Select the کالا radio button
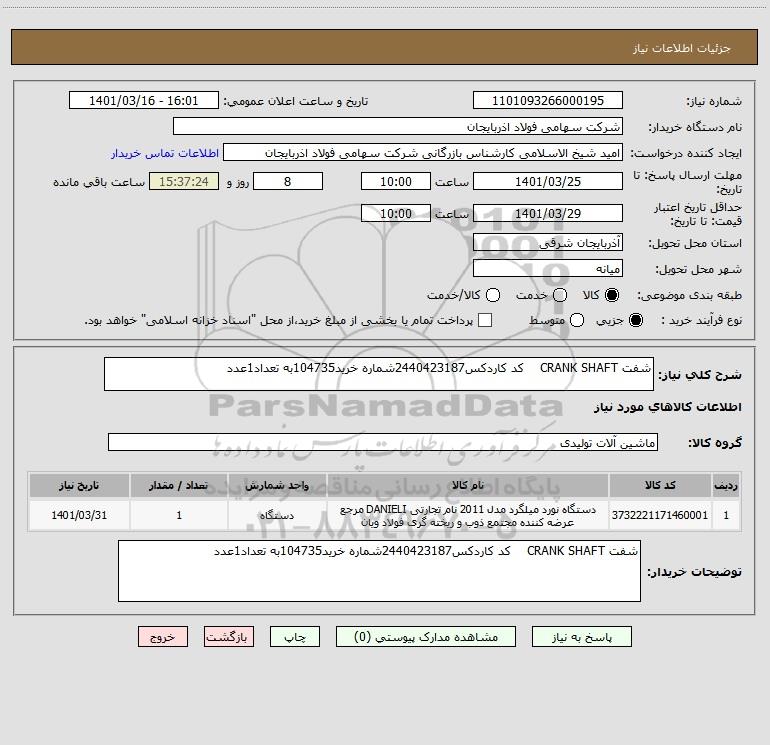770x745 pixels. (x=612, y=295)
